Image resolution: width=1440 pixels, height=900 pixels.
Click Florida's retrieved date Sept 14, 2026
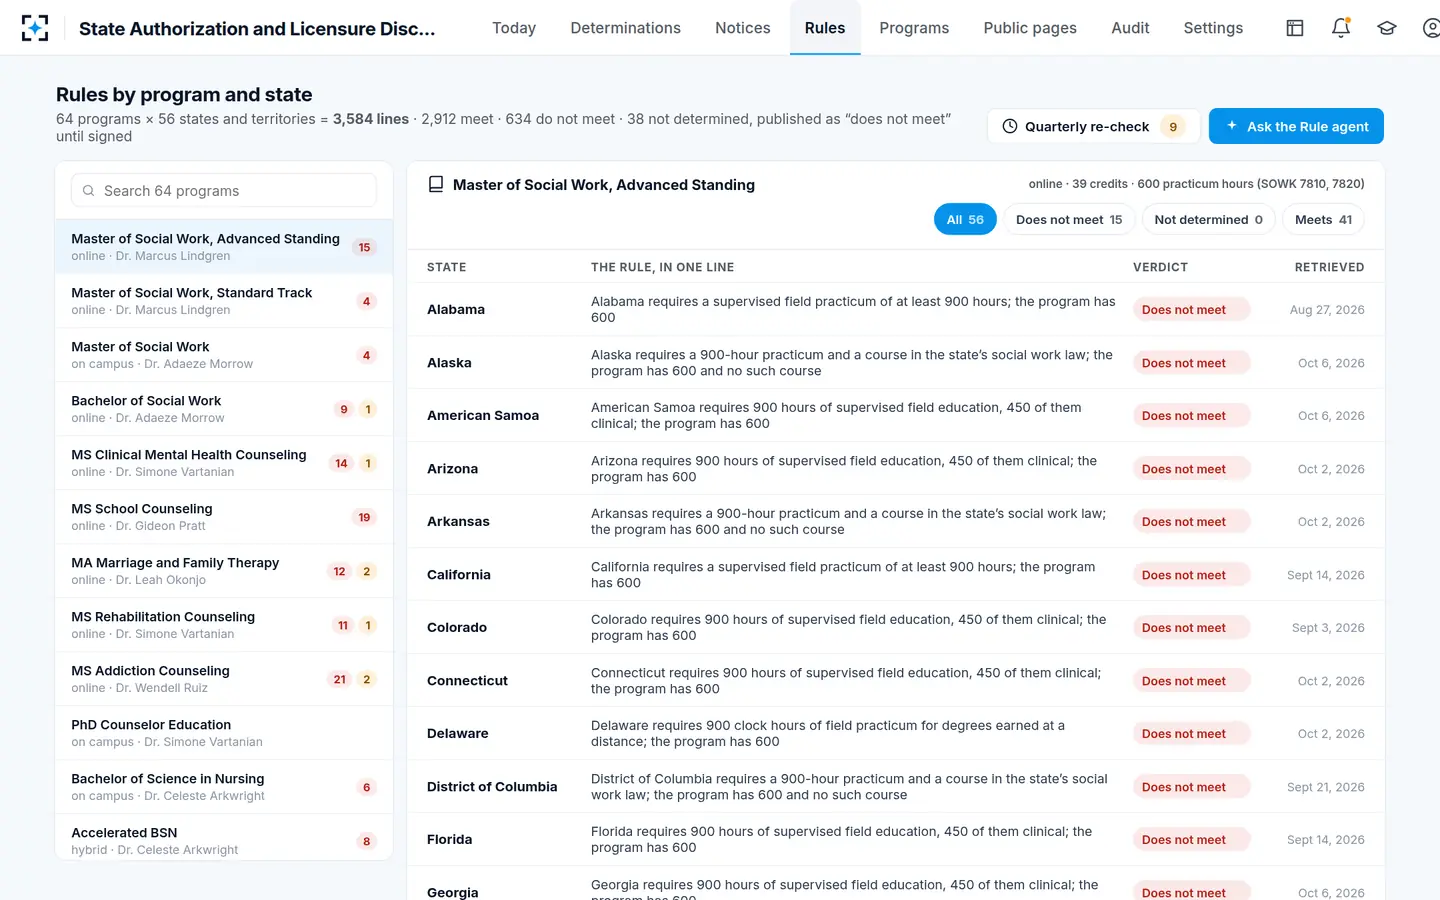[1326, 840]
